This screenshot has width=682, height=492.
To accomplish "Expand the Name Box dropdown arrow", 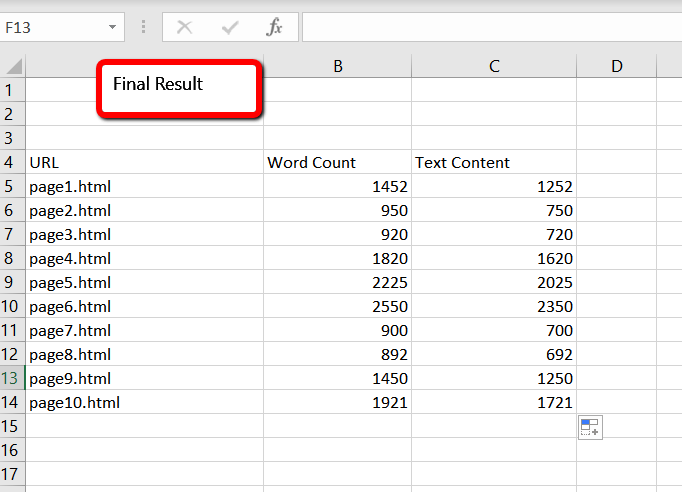I will [111, 27].
